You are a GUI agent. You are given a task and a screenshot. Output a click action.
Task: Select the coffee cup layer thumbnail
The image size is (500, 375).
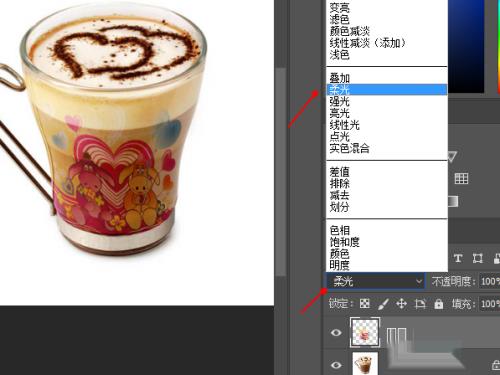click(365, 364)
